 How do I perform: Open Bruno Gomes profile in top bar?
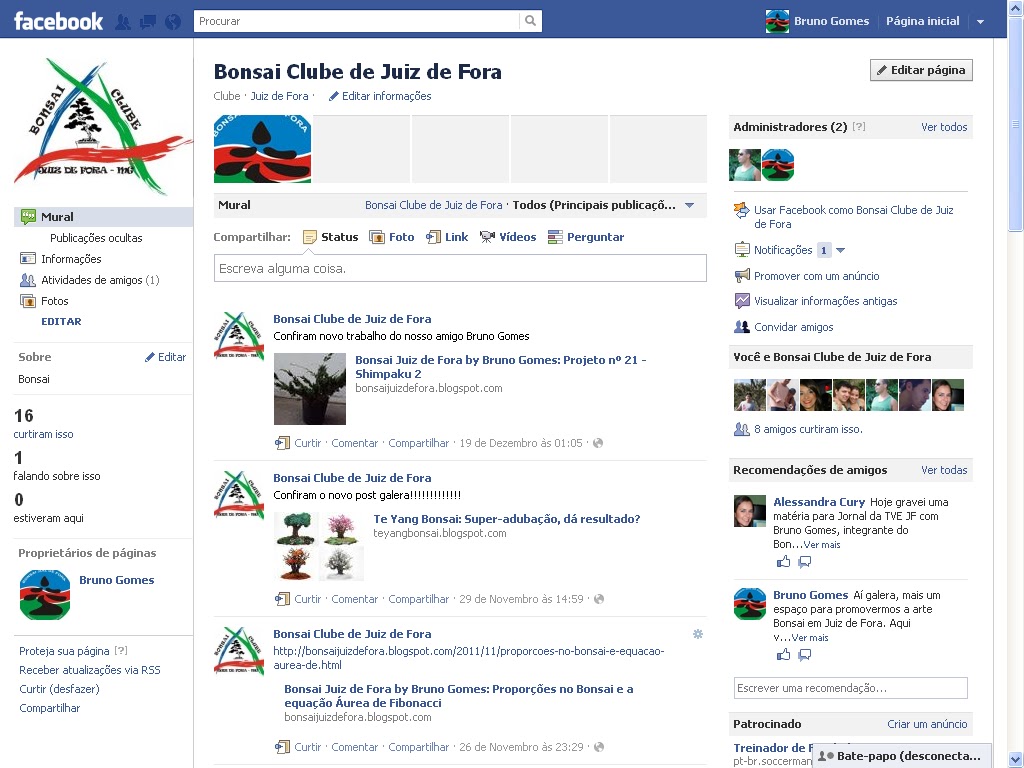pos(817,22)
